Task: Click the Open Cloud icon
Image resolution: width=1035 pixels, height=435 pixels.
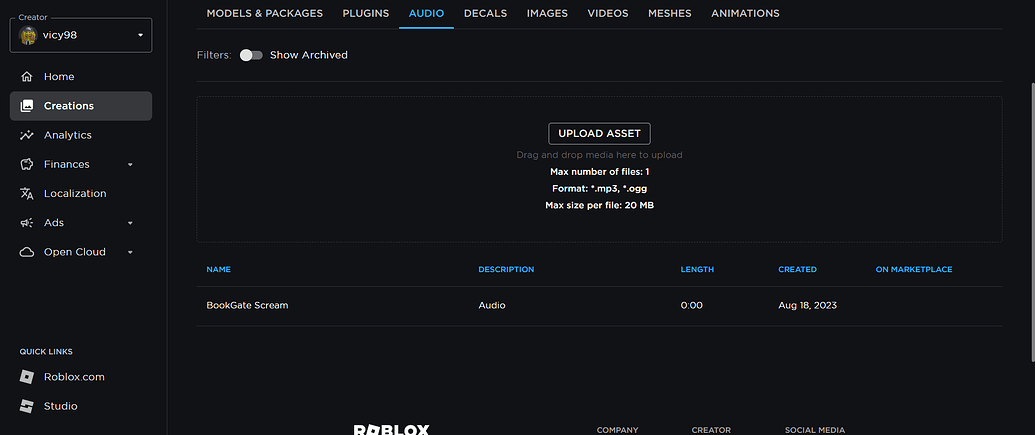Action: 27,252
